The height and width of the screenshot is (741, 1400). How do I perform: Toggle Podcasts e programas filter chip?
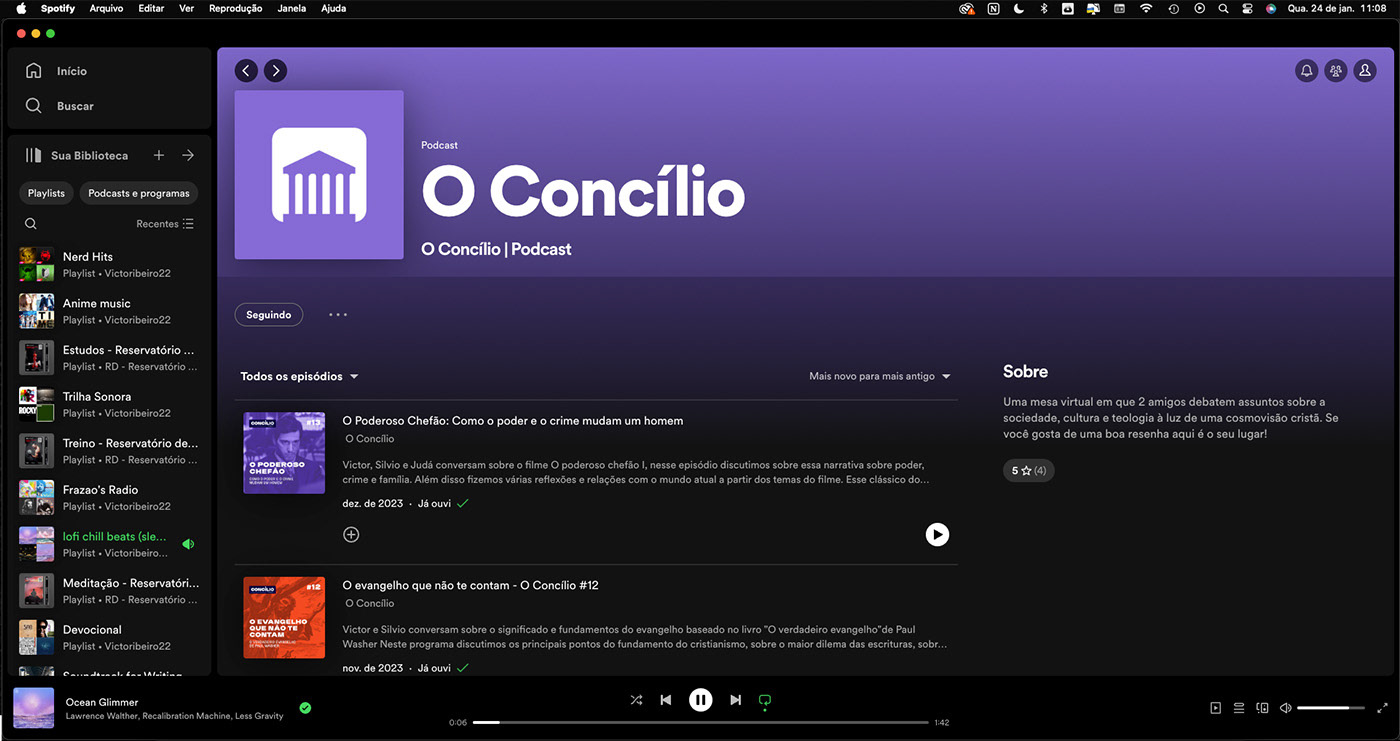[139, 193]
